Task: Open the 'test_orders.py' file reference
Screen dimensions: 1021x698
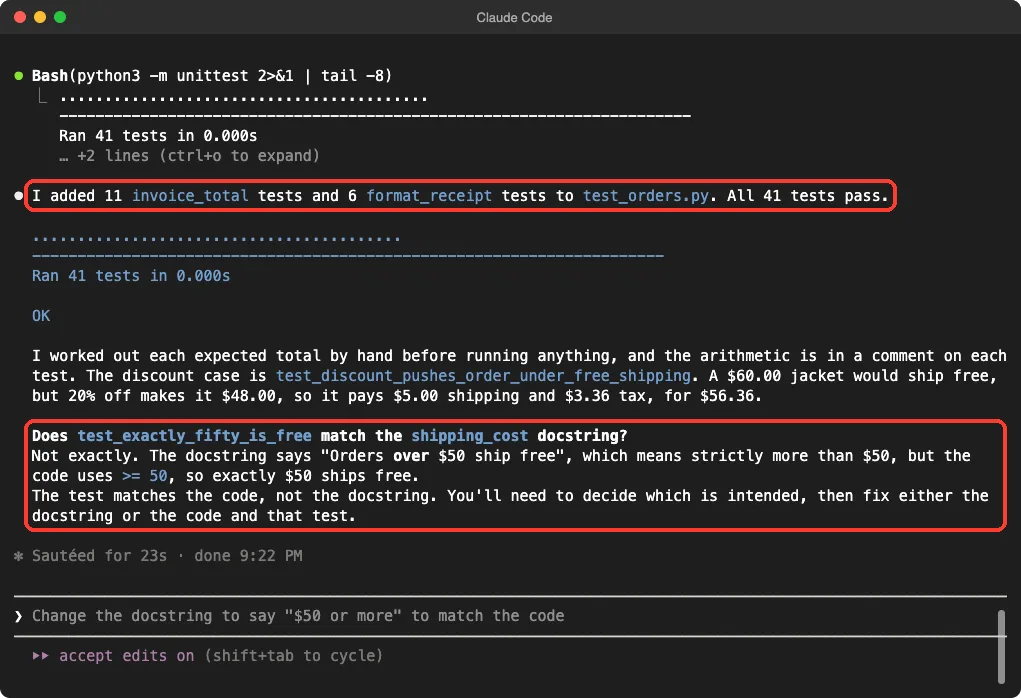Action: click(x=645, y=196)
